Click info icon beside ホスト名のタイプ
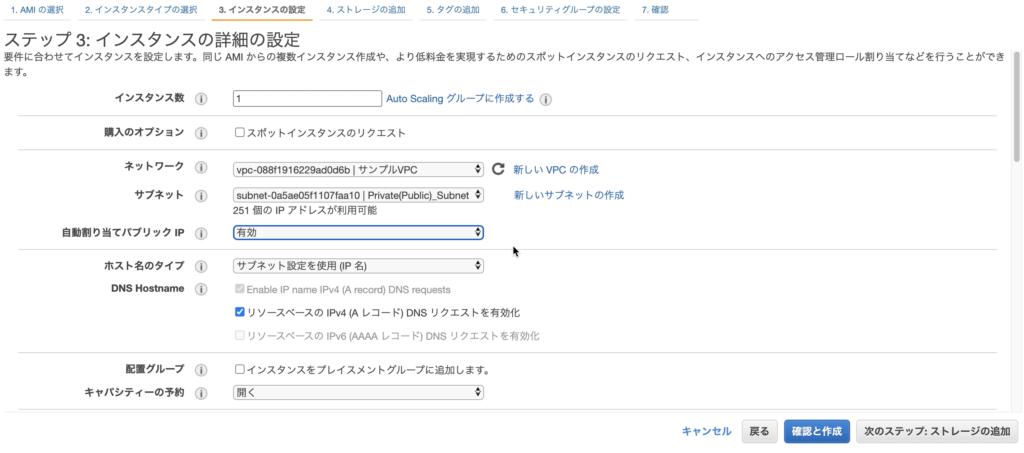 (201, 266)
